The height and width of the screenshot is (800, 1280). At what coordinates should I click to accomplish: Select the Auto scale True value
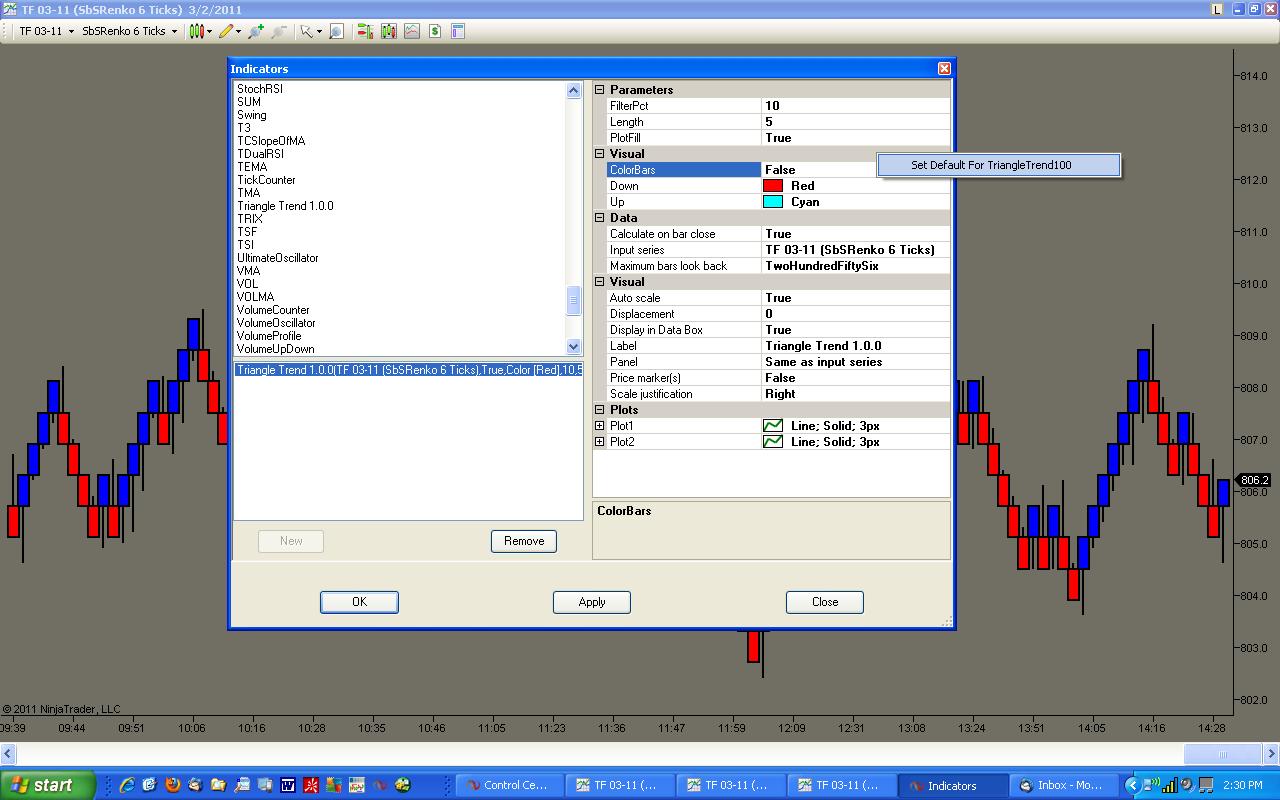855,298
